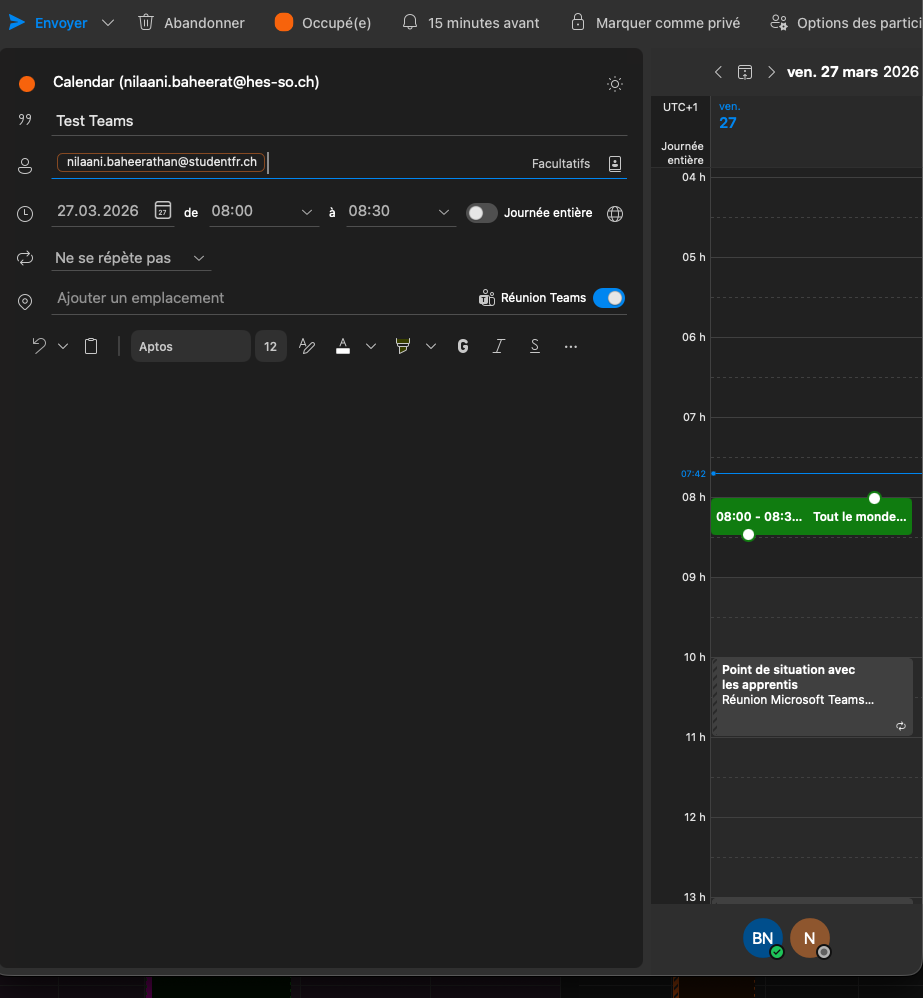This screenshot has width=923, height=998.
Task: Open the date picker calendar icon
Action: tap(163, 211)
